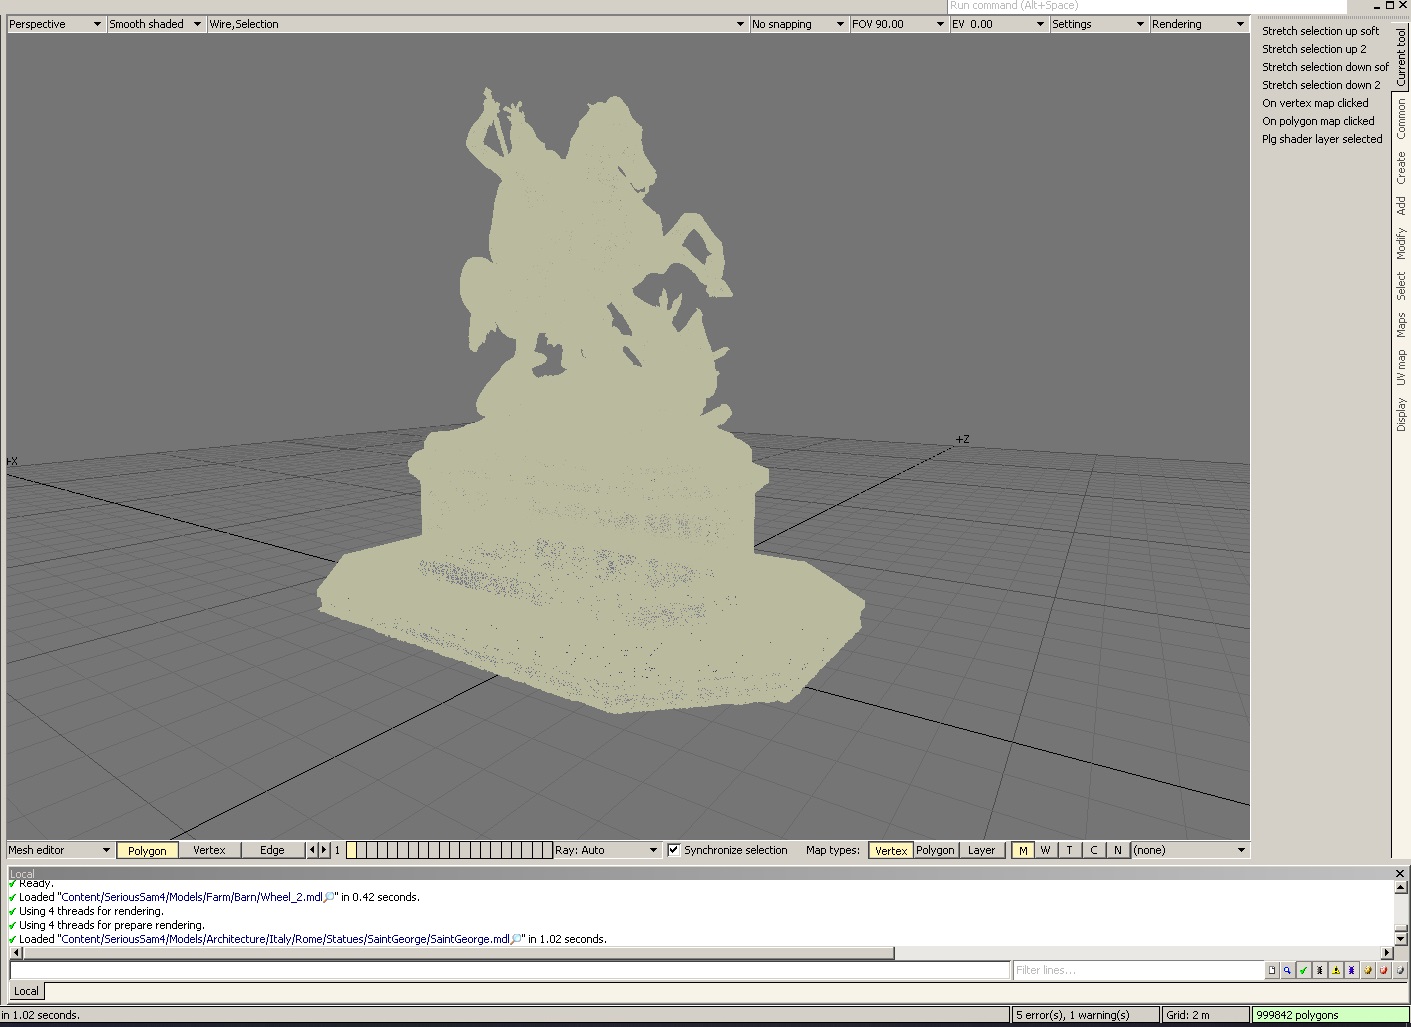This screenshot has height=1027, width=1411.
Task: Set map type to Polygon
Action: click(935, 850)
